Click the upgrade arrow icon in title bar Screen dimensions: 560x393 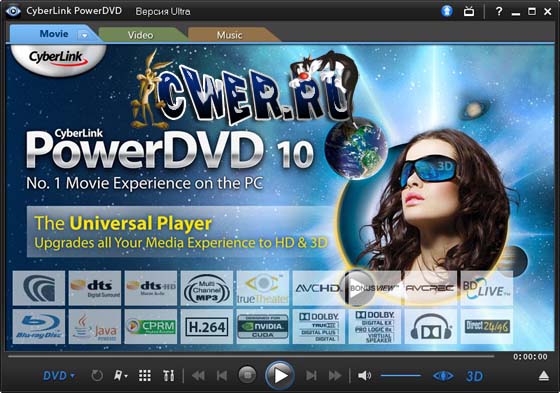pyautogui.click(x=447, y=11)
